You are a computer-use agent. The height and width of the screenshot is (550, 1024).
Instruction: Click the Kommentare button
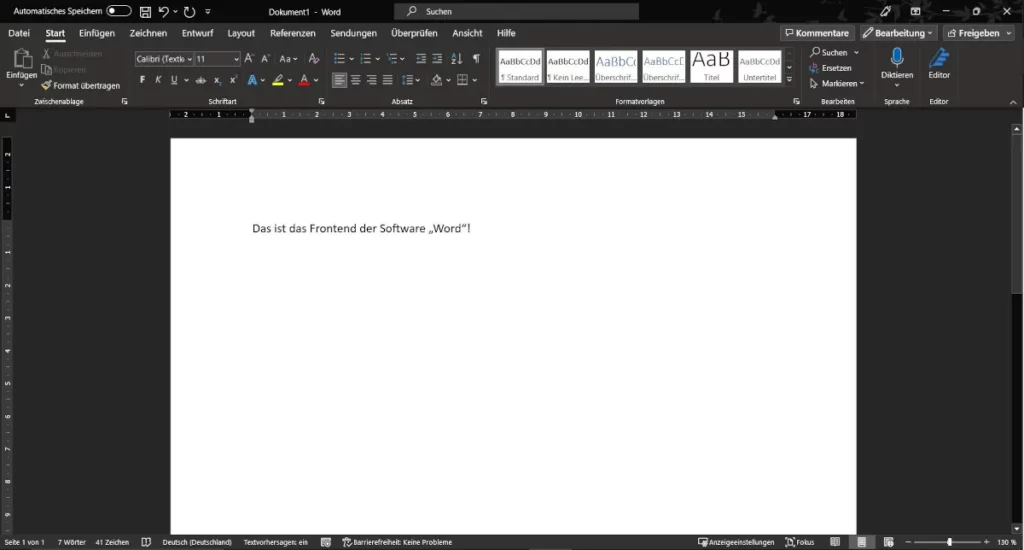click(x=817, y=33)
